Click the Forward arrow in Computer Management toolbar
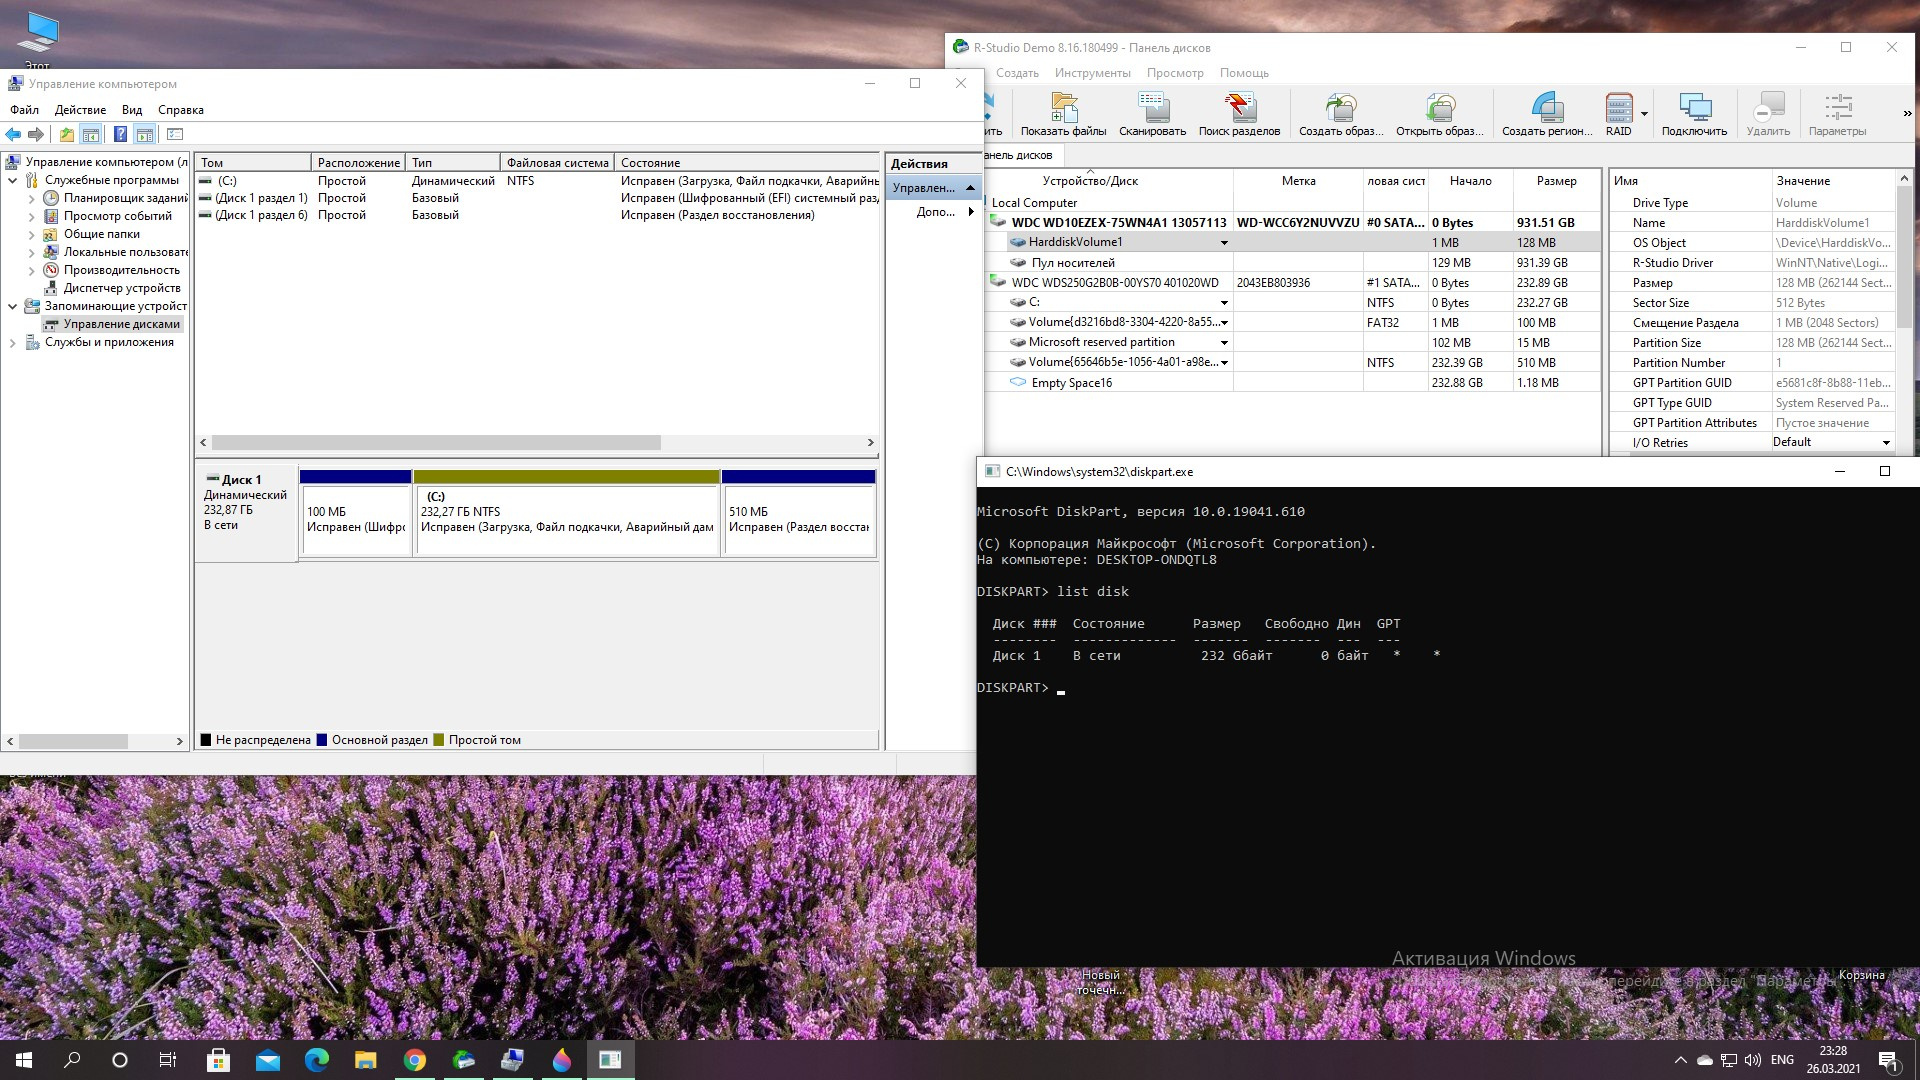The height and width of the screenshot is (1080, 1920). coord(36,134)
